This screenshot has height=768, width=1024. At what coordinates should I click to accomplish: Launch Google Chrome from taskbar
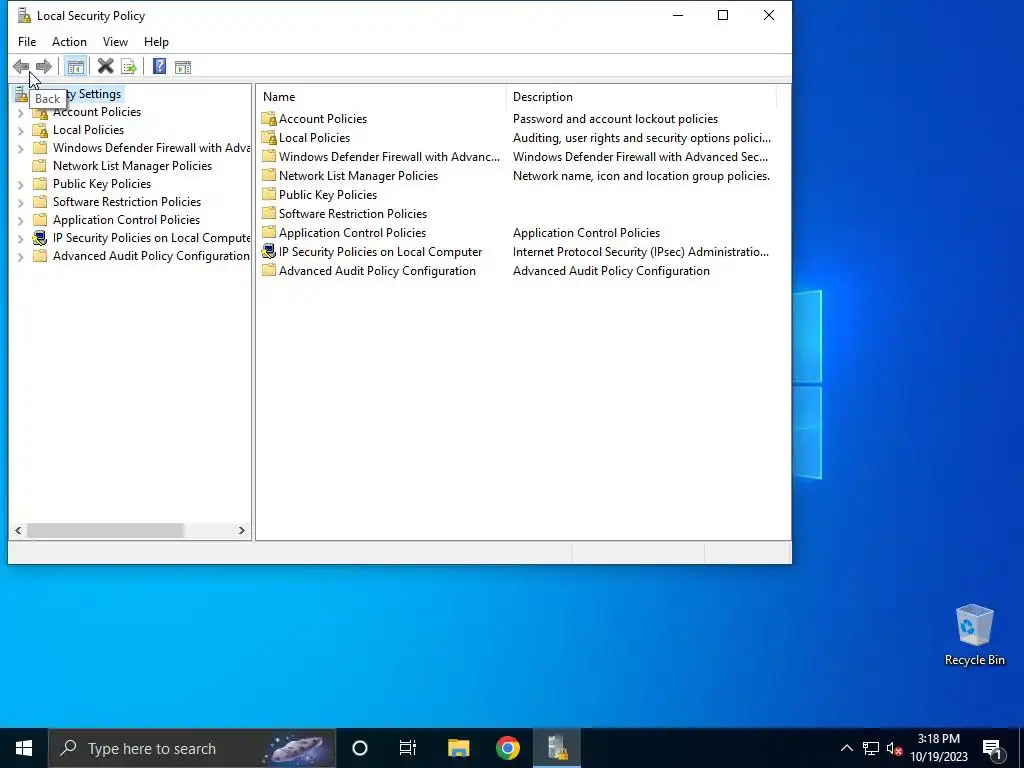(507, 748)
